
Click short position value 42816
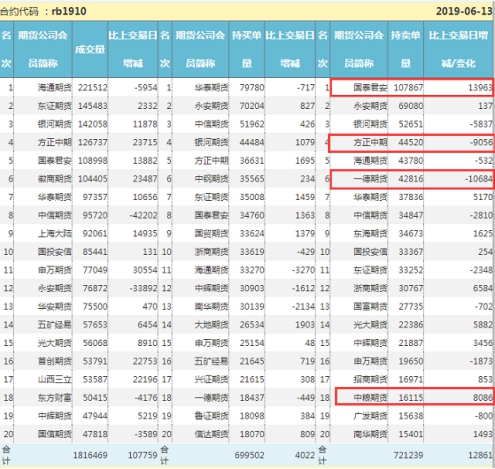pyautogui.click(x=411, y=179)
